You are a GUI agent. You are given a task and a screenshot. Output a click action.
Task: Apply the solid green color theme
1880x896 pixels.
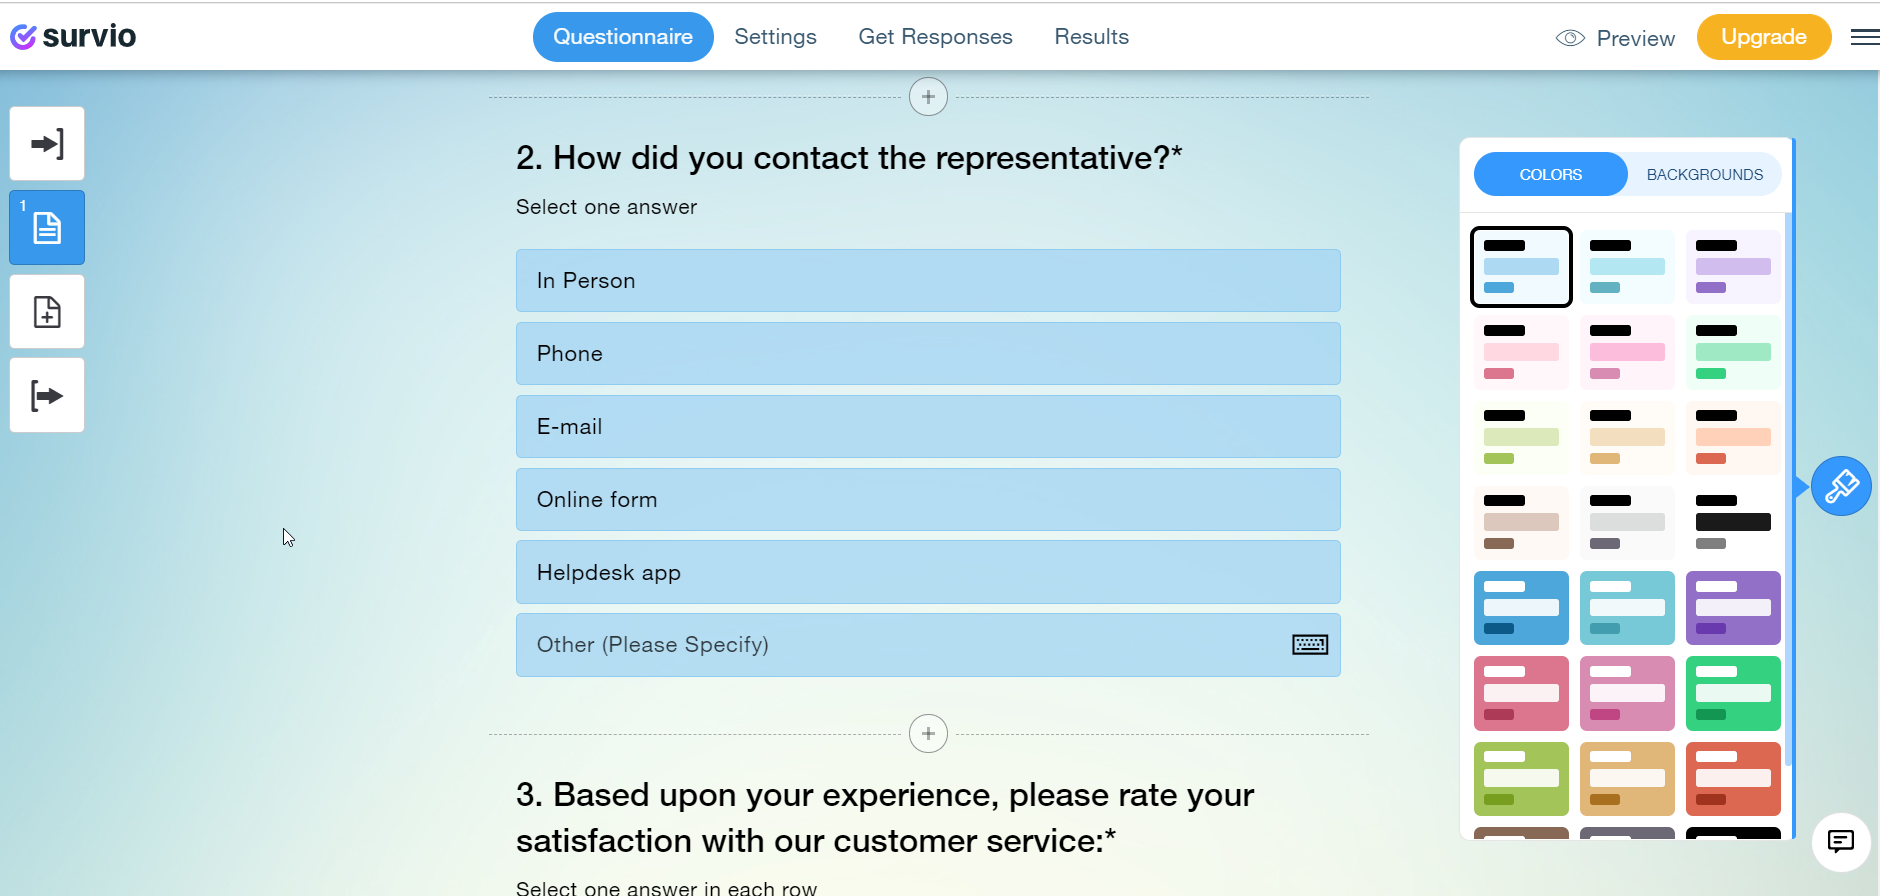[x=1732, y=693]
